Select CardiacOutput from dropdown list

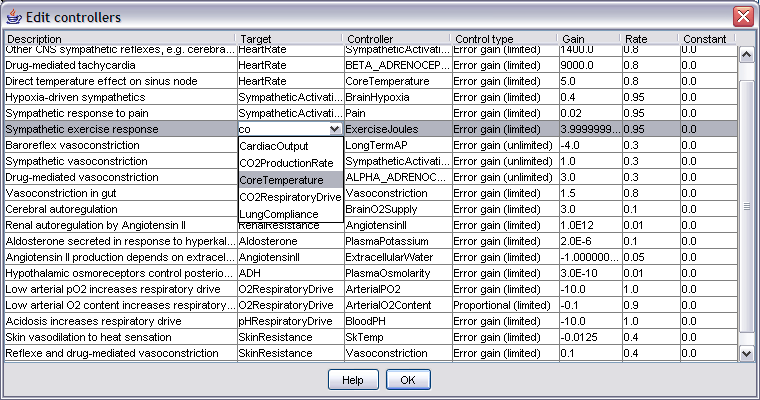(x=272, y=146)
